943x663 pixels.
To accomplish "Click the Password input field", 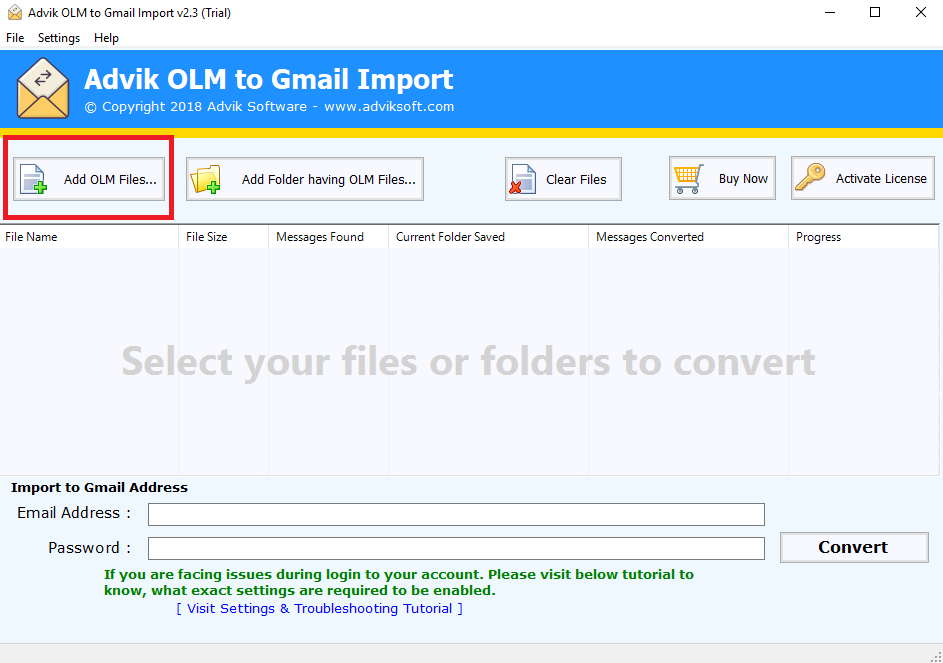I will (456, 548).
